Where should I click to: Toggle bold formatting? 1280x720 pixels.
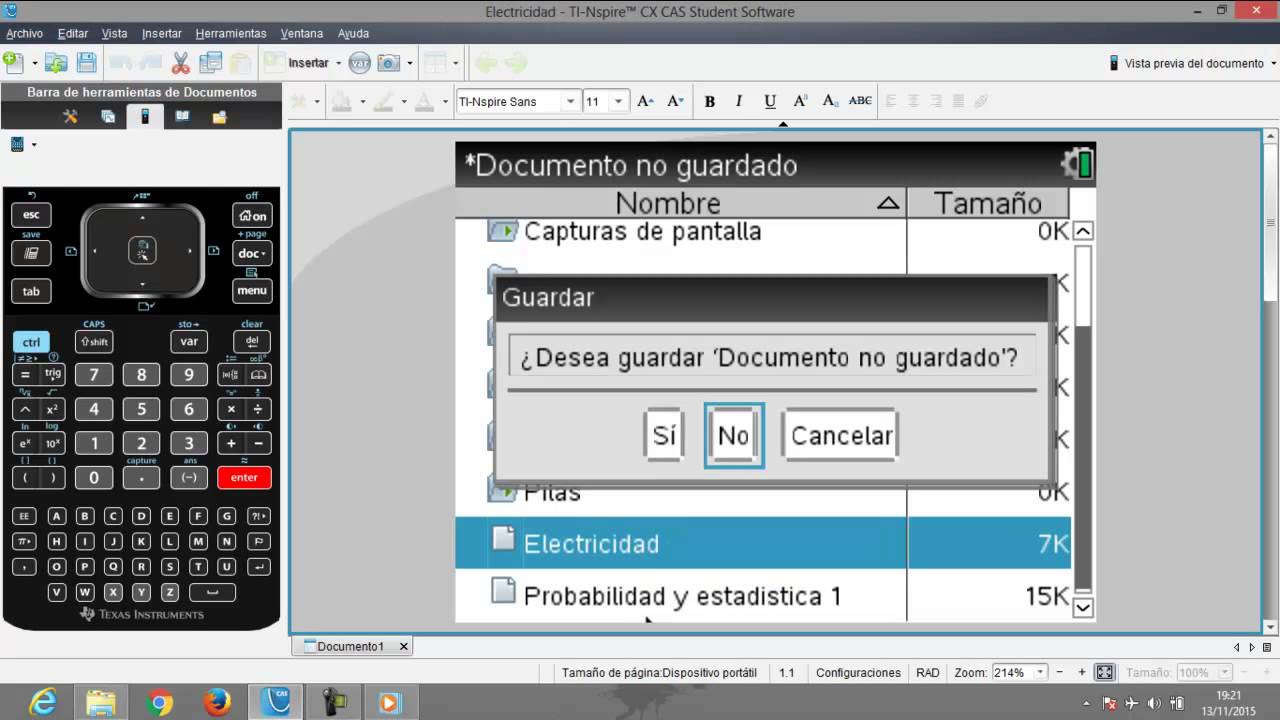tap(710, 101)
